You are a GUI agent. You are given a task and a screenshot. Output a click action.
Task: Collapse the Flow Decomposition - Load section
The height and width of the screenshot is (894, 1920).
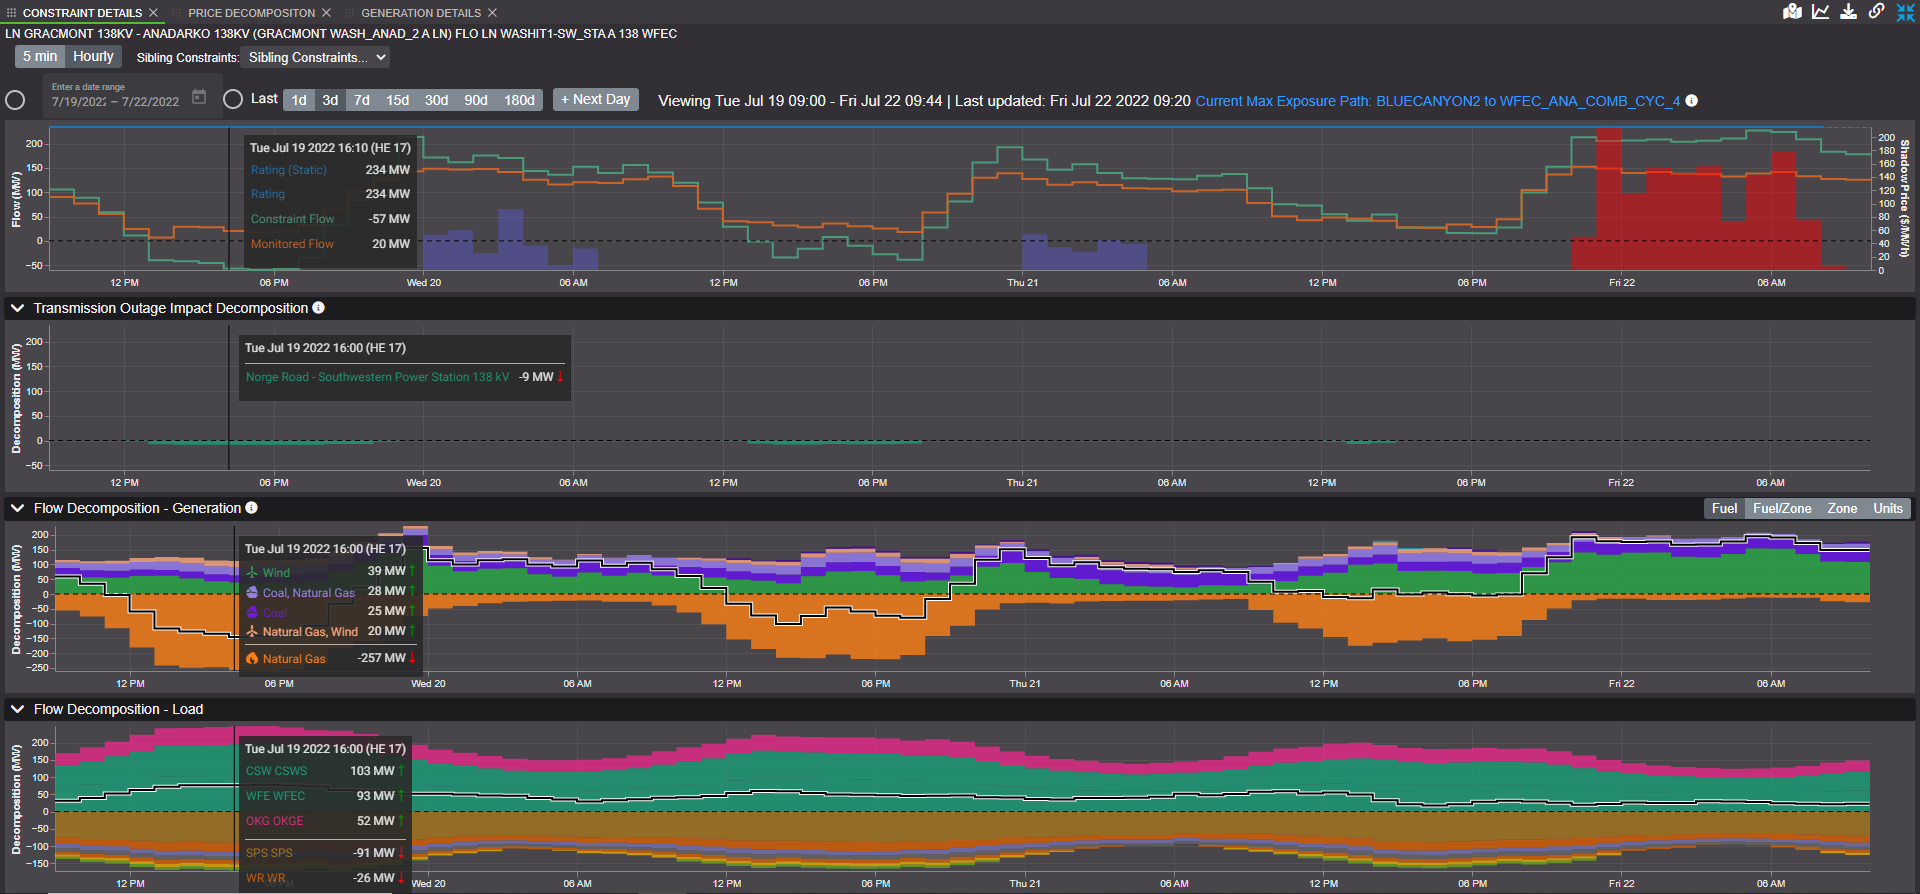click(17, 709)
